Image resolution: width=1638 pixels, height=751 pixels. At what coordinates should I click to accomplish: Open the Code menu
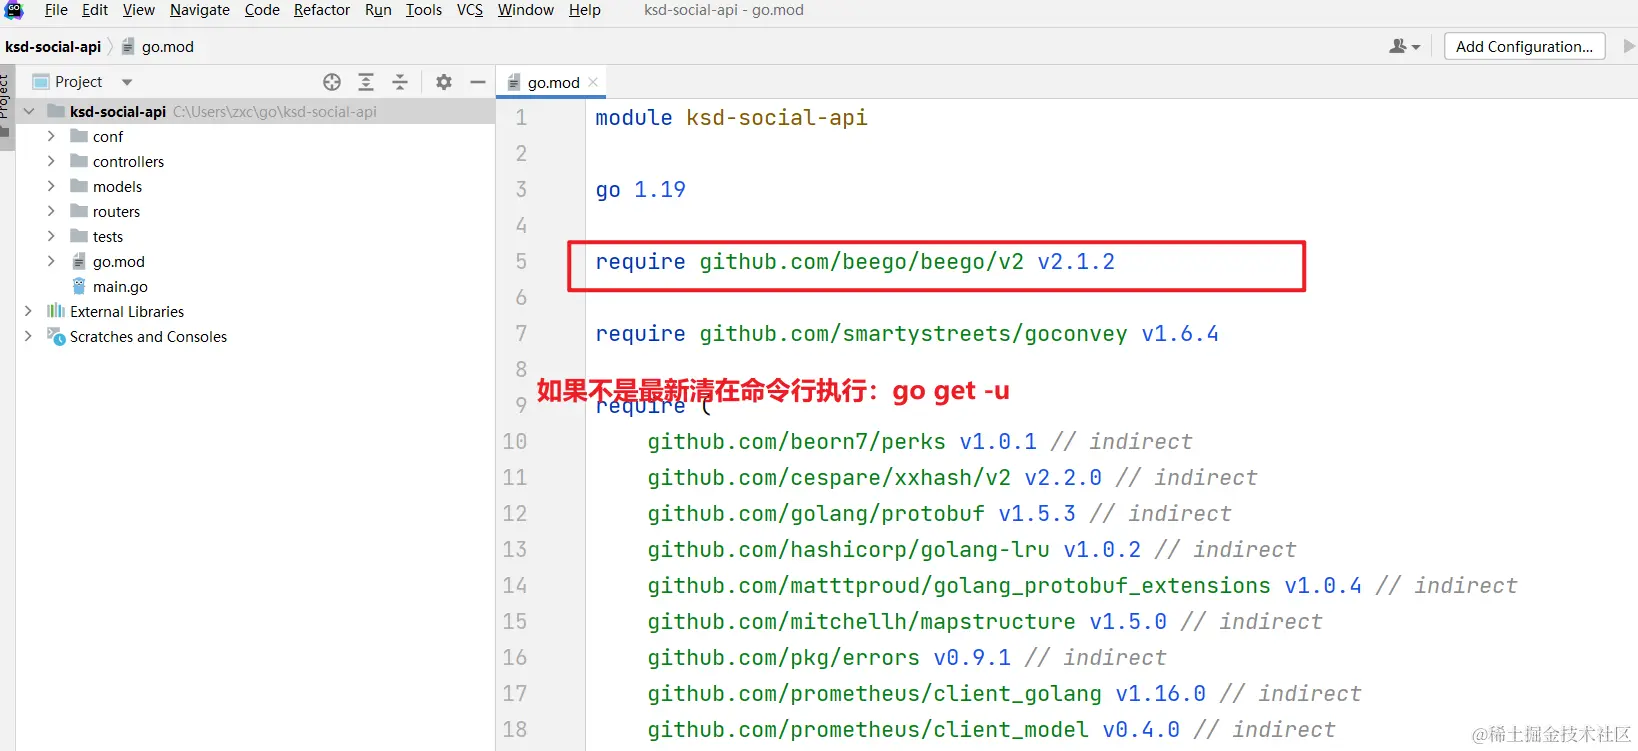coord(262,10)
